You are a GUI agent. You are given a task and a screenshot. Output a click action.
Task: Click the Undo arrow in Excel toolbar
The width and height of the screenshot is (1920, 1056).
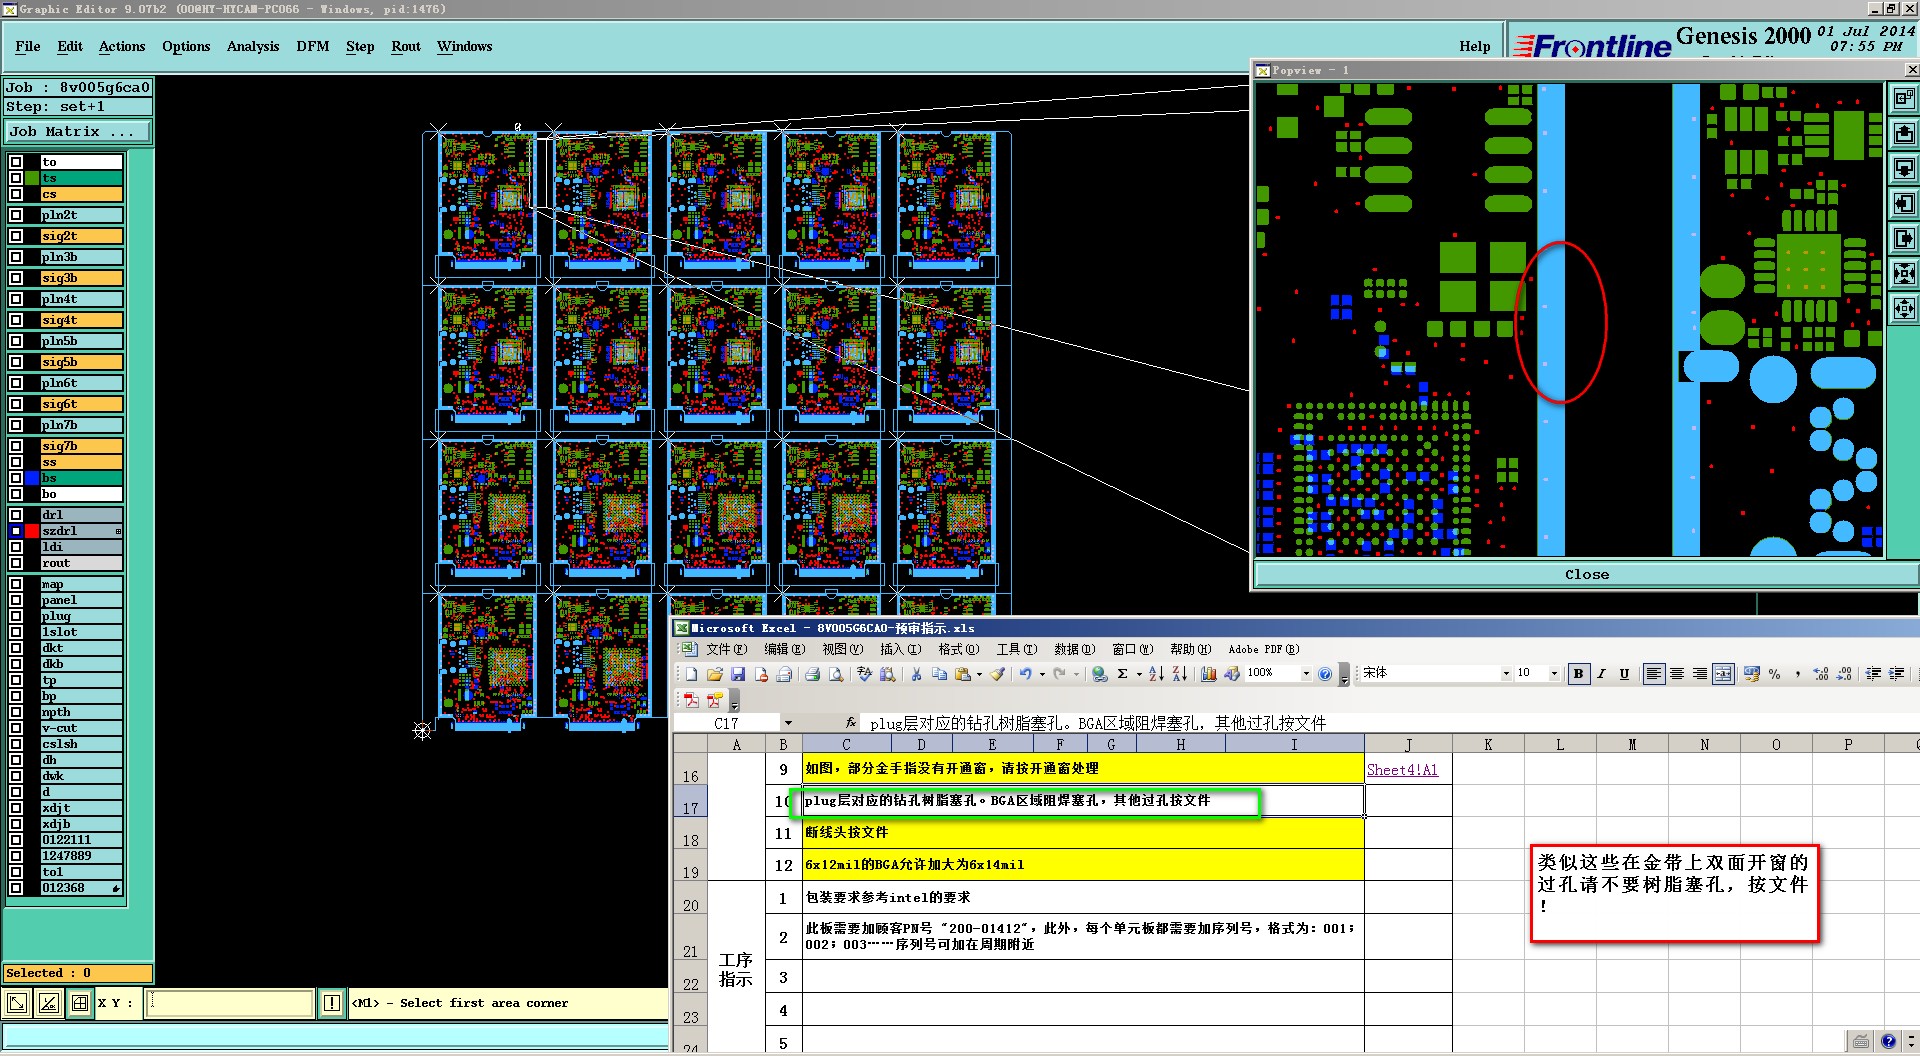point(1025,674)
